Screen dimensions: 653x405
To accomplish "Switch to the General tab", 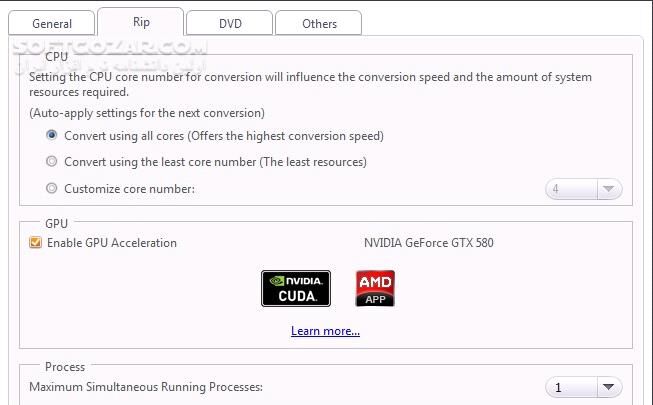I will pyautogui.click(x=52, y=23).
